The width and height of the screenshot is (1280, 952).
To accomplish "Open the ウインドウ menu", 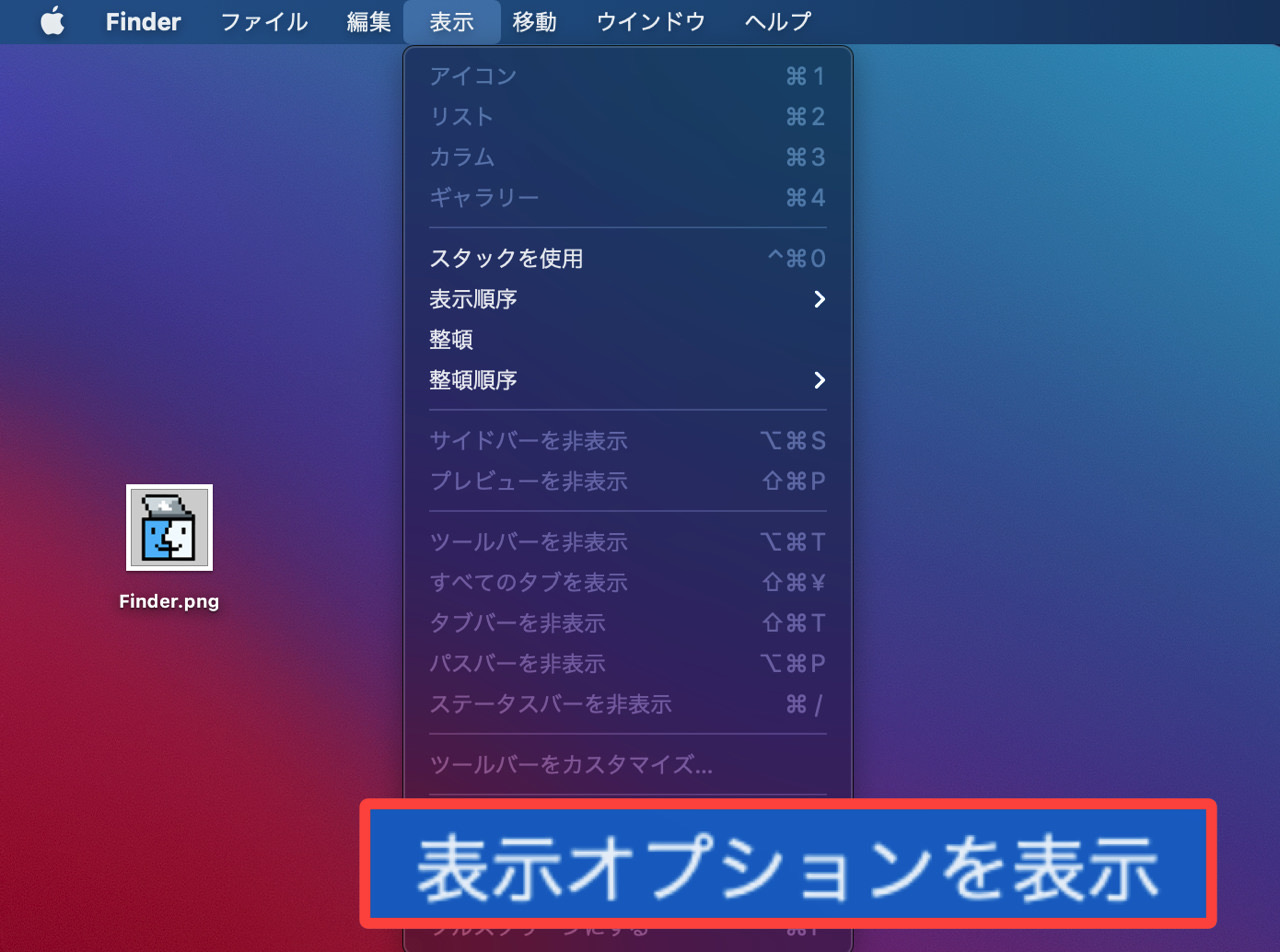I will pos(651,21).
